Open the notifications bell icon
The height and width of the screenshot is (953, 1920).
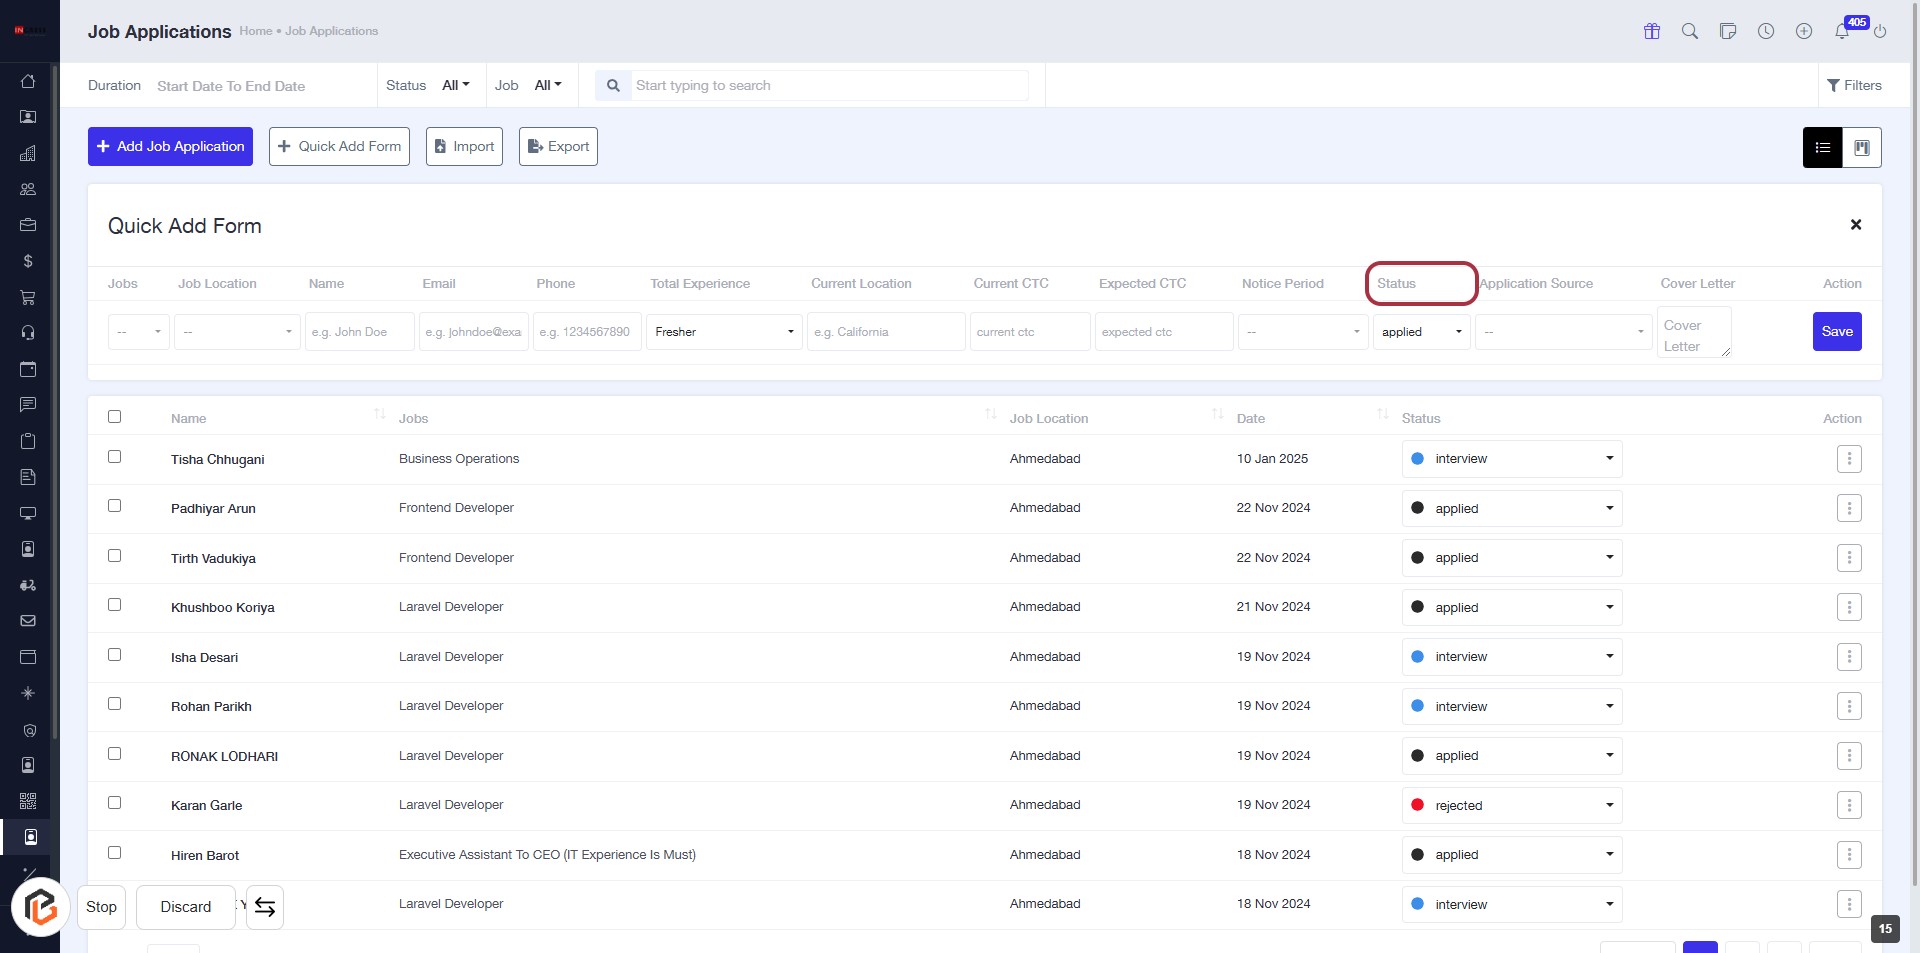(x=1842, y=31)
